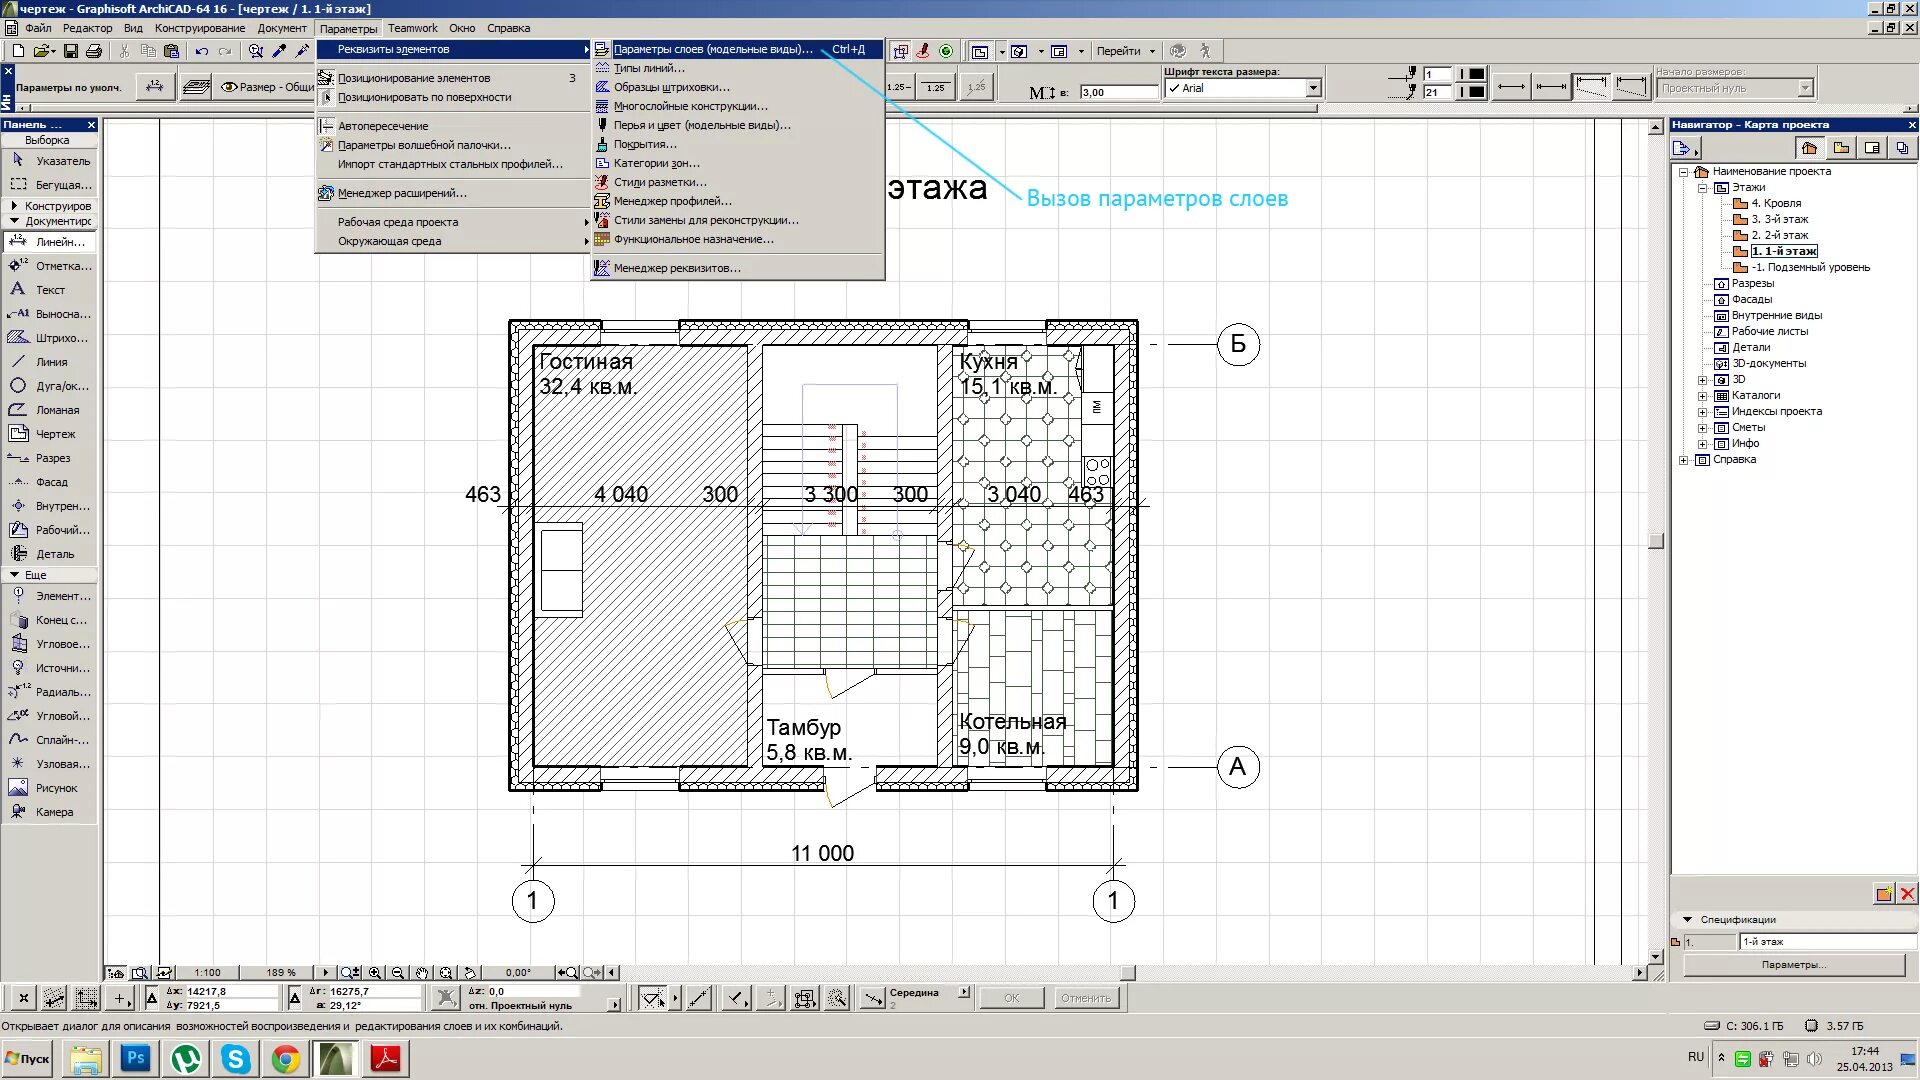Click the text height input field
Image resolution: width=1920 pixels, height=1080 pixels.
click(x=1117, y=92)
